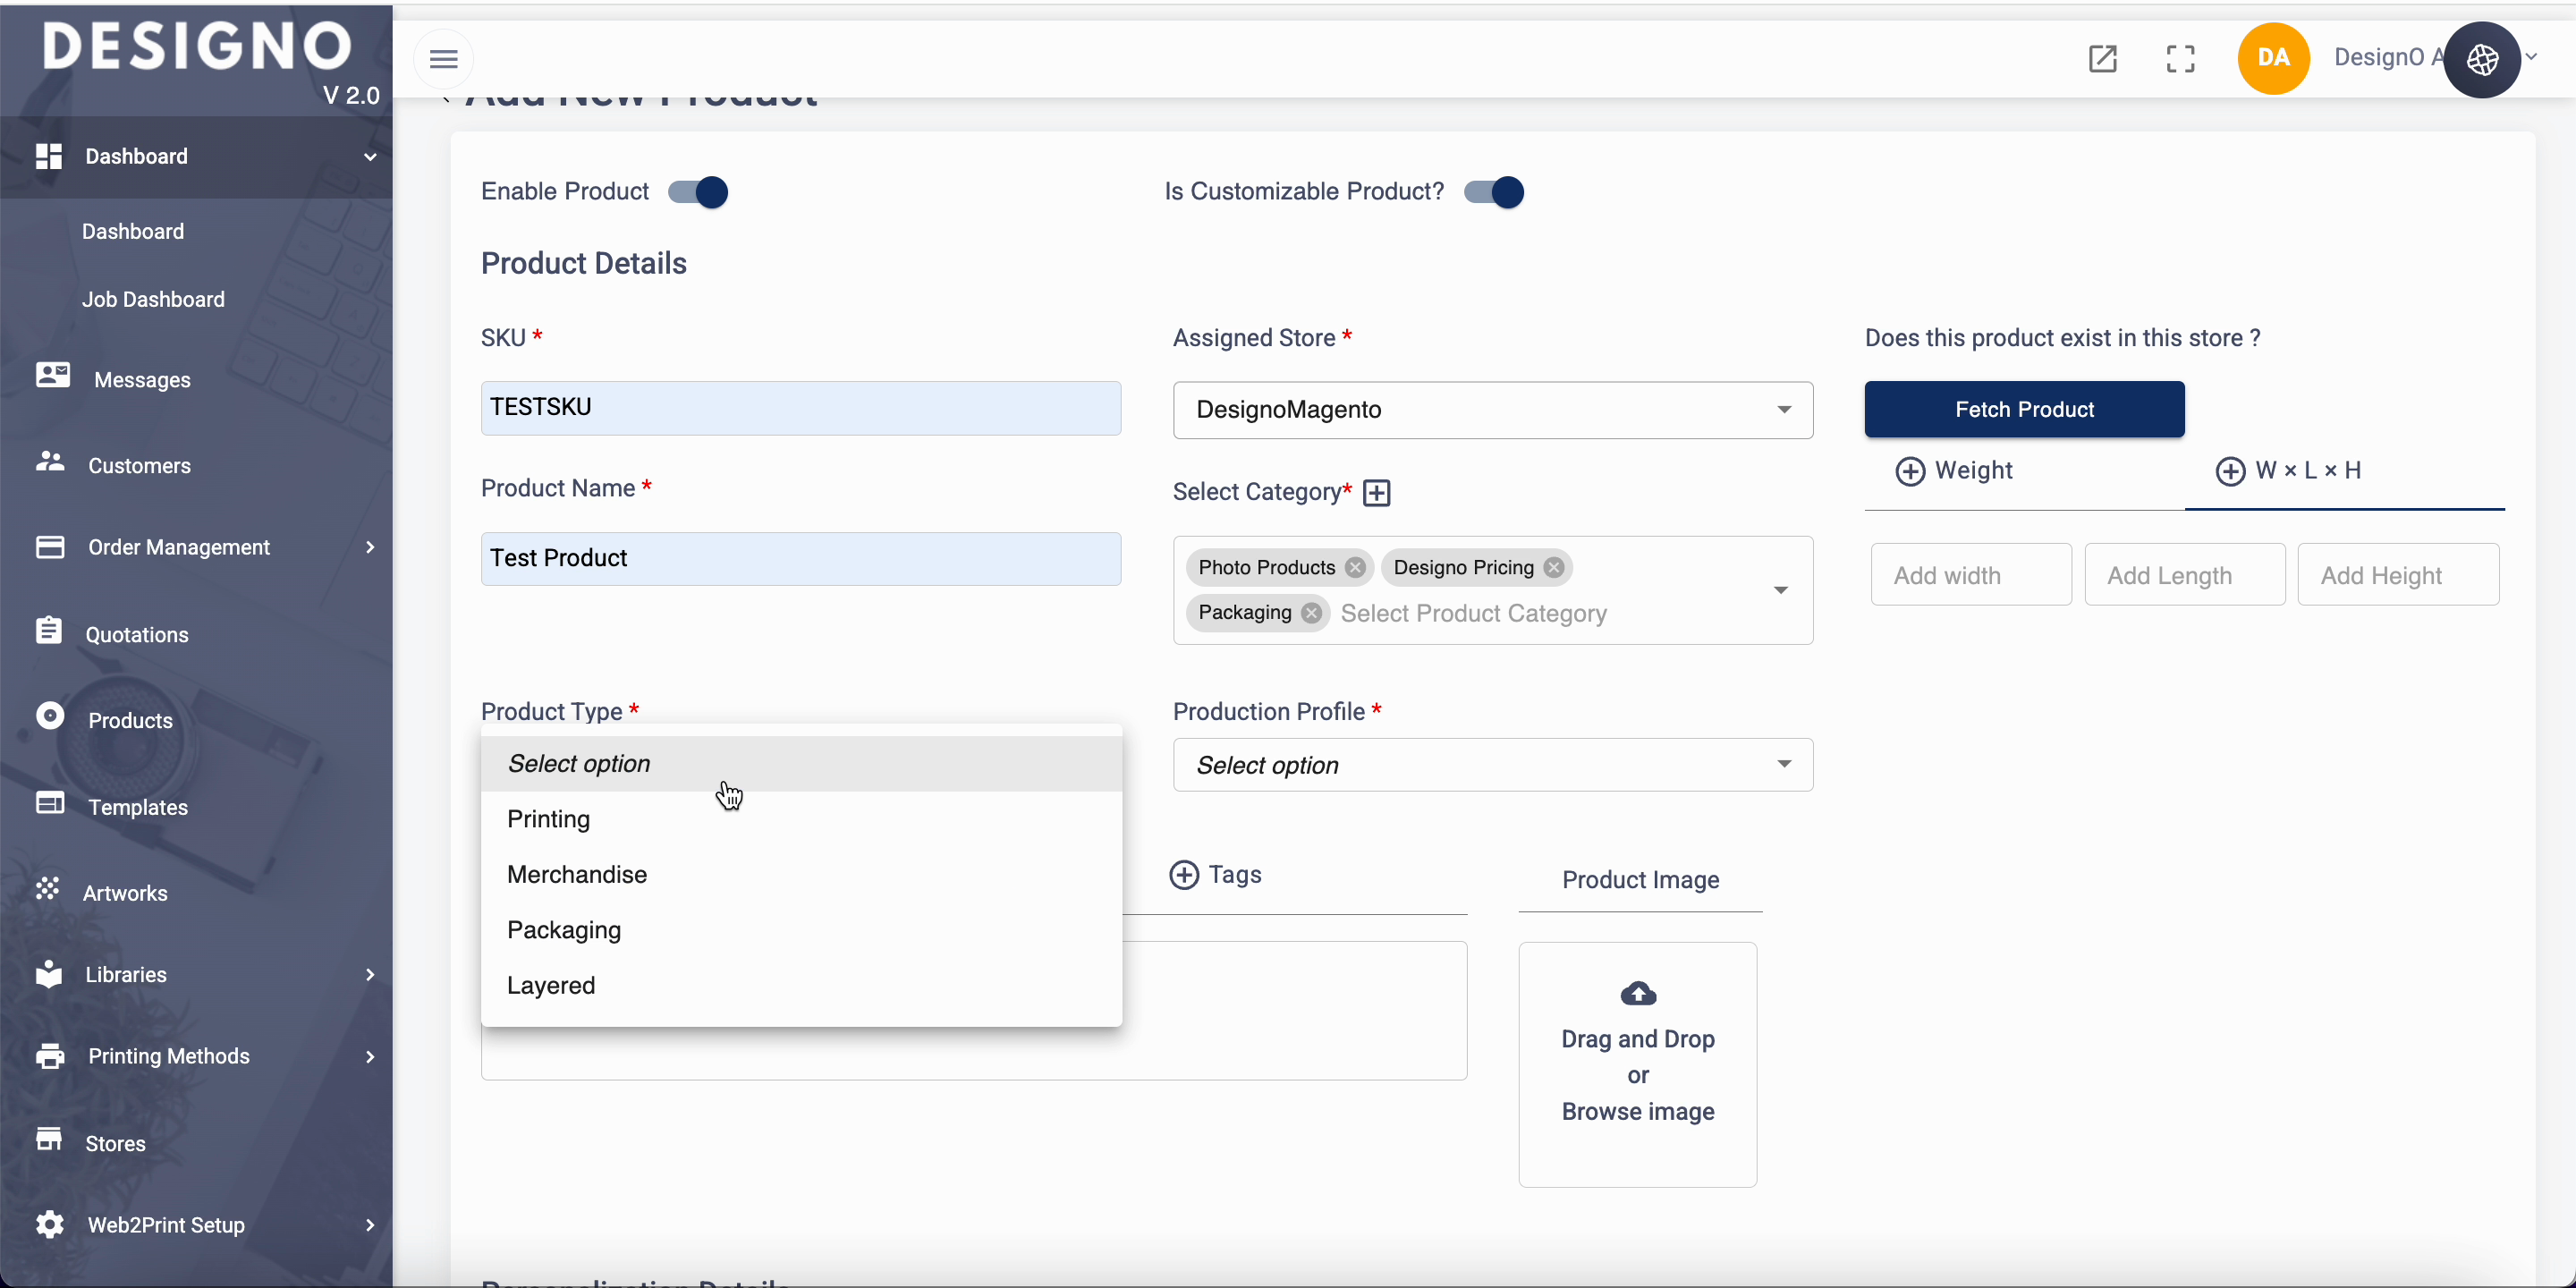2576x1288 pixels.
Task: Switch to the Weight tab
Action: click(1955, 471)
